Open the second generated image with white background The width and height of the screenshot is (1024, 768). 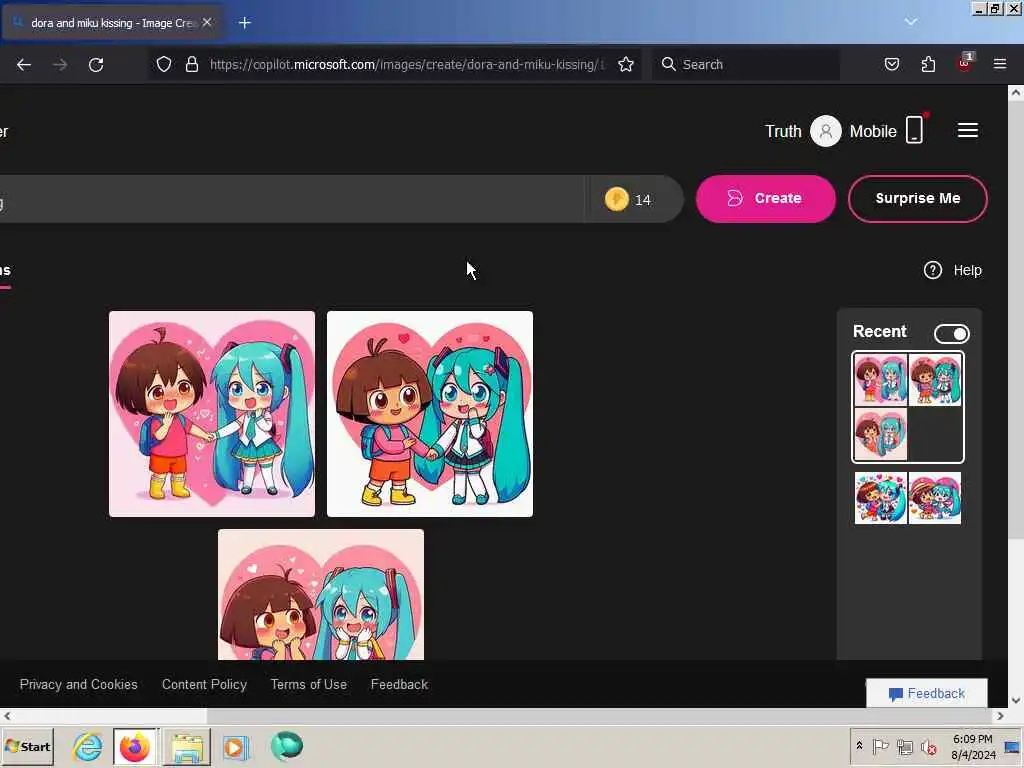point(430,413)
